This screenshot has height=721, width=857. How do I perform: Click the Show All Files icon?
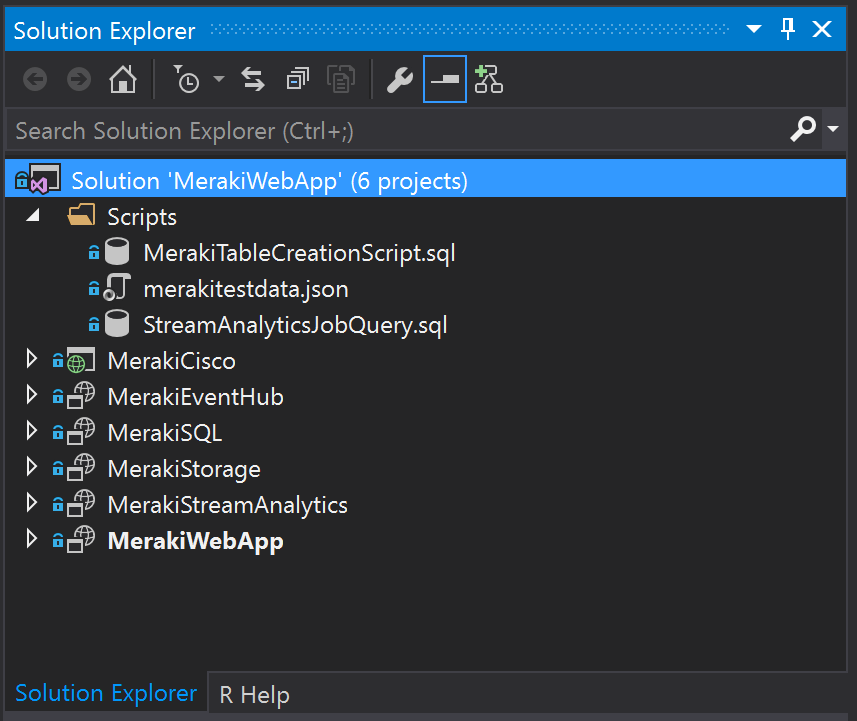(x=341, y=80)
